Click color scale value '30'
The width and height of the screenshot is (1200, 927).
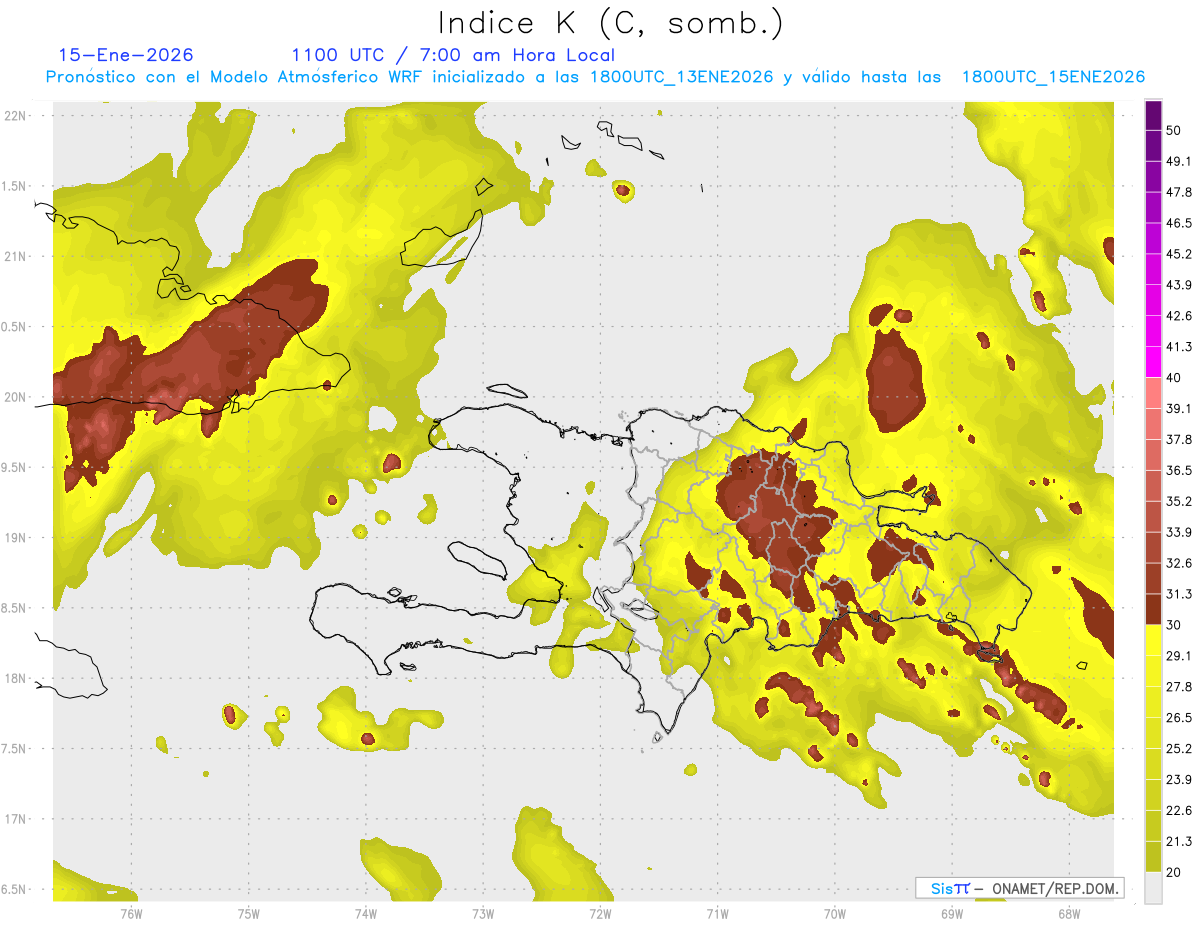pyautogui.click(x=1174, y=624)
